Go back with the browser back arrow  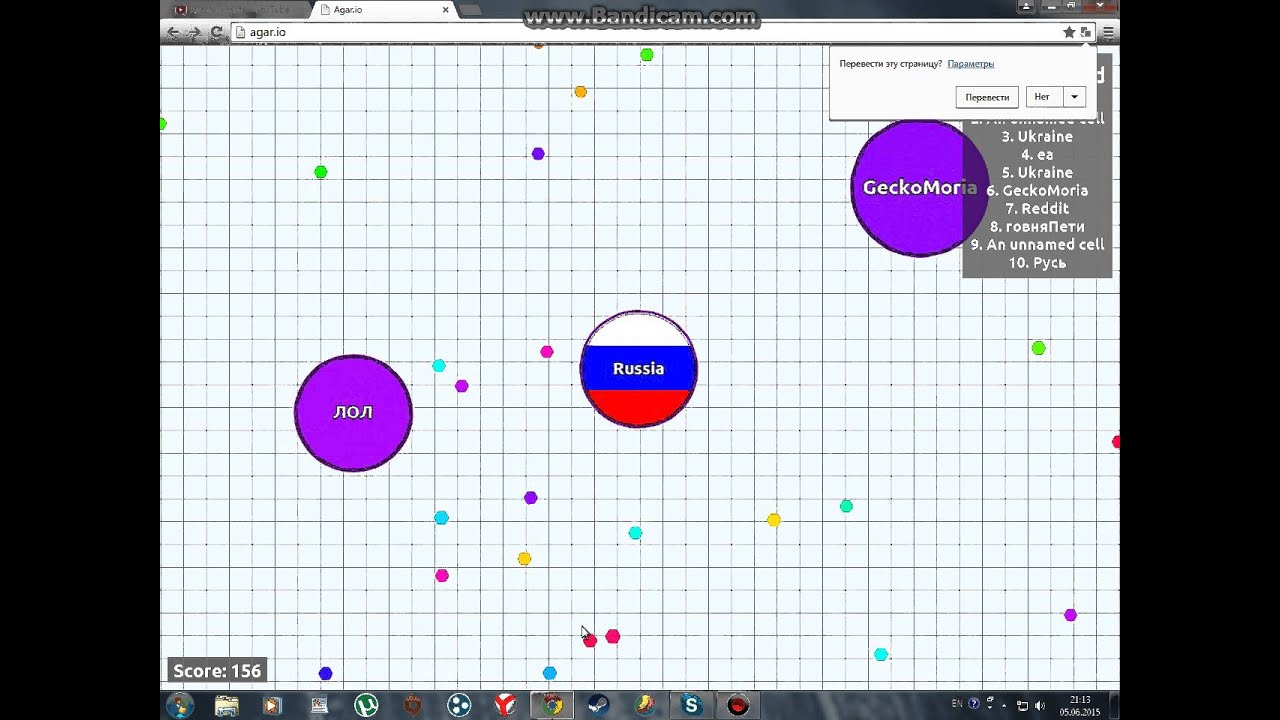click(x=173, y=32)
